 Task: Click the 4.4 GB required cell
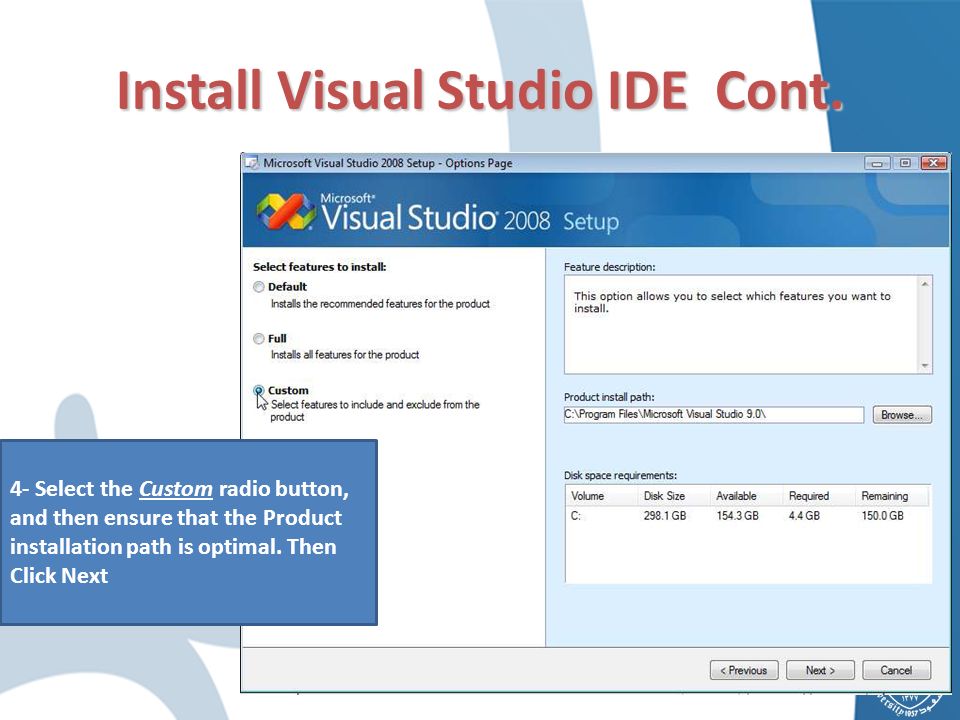coord(804,516)
